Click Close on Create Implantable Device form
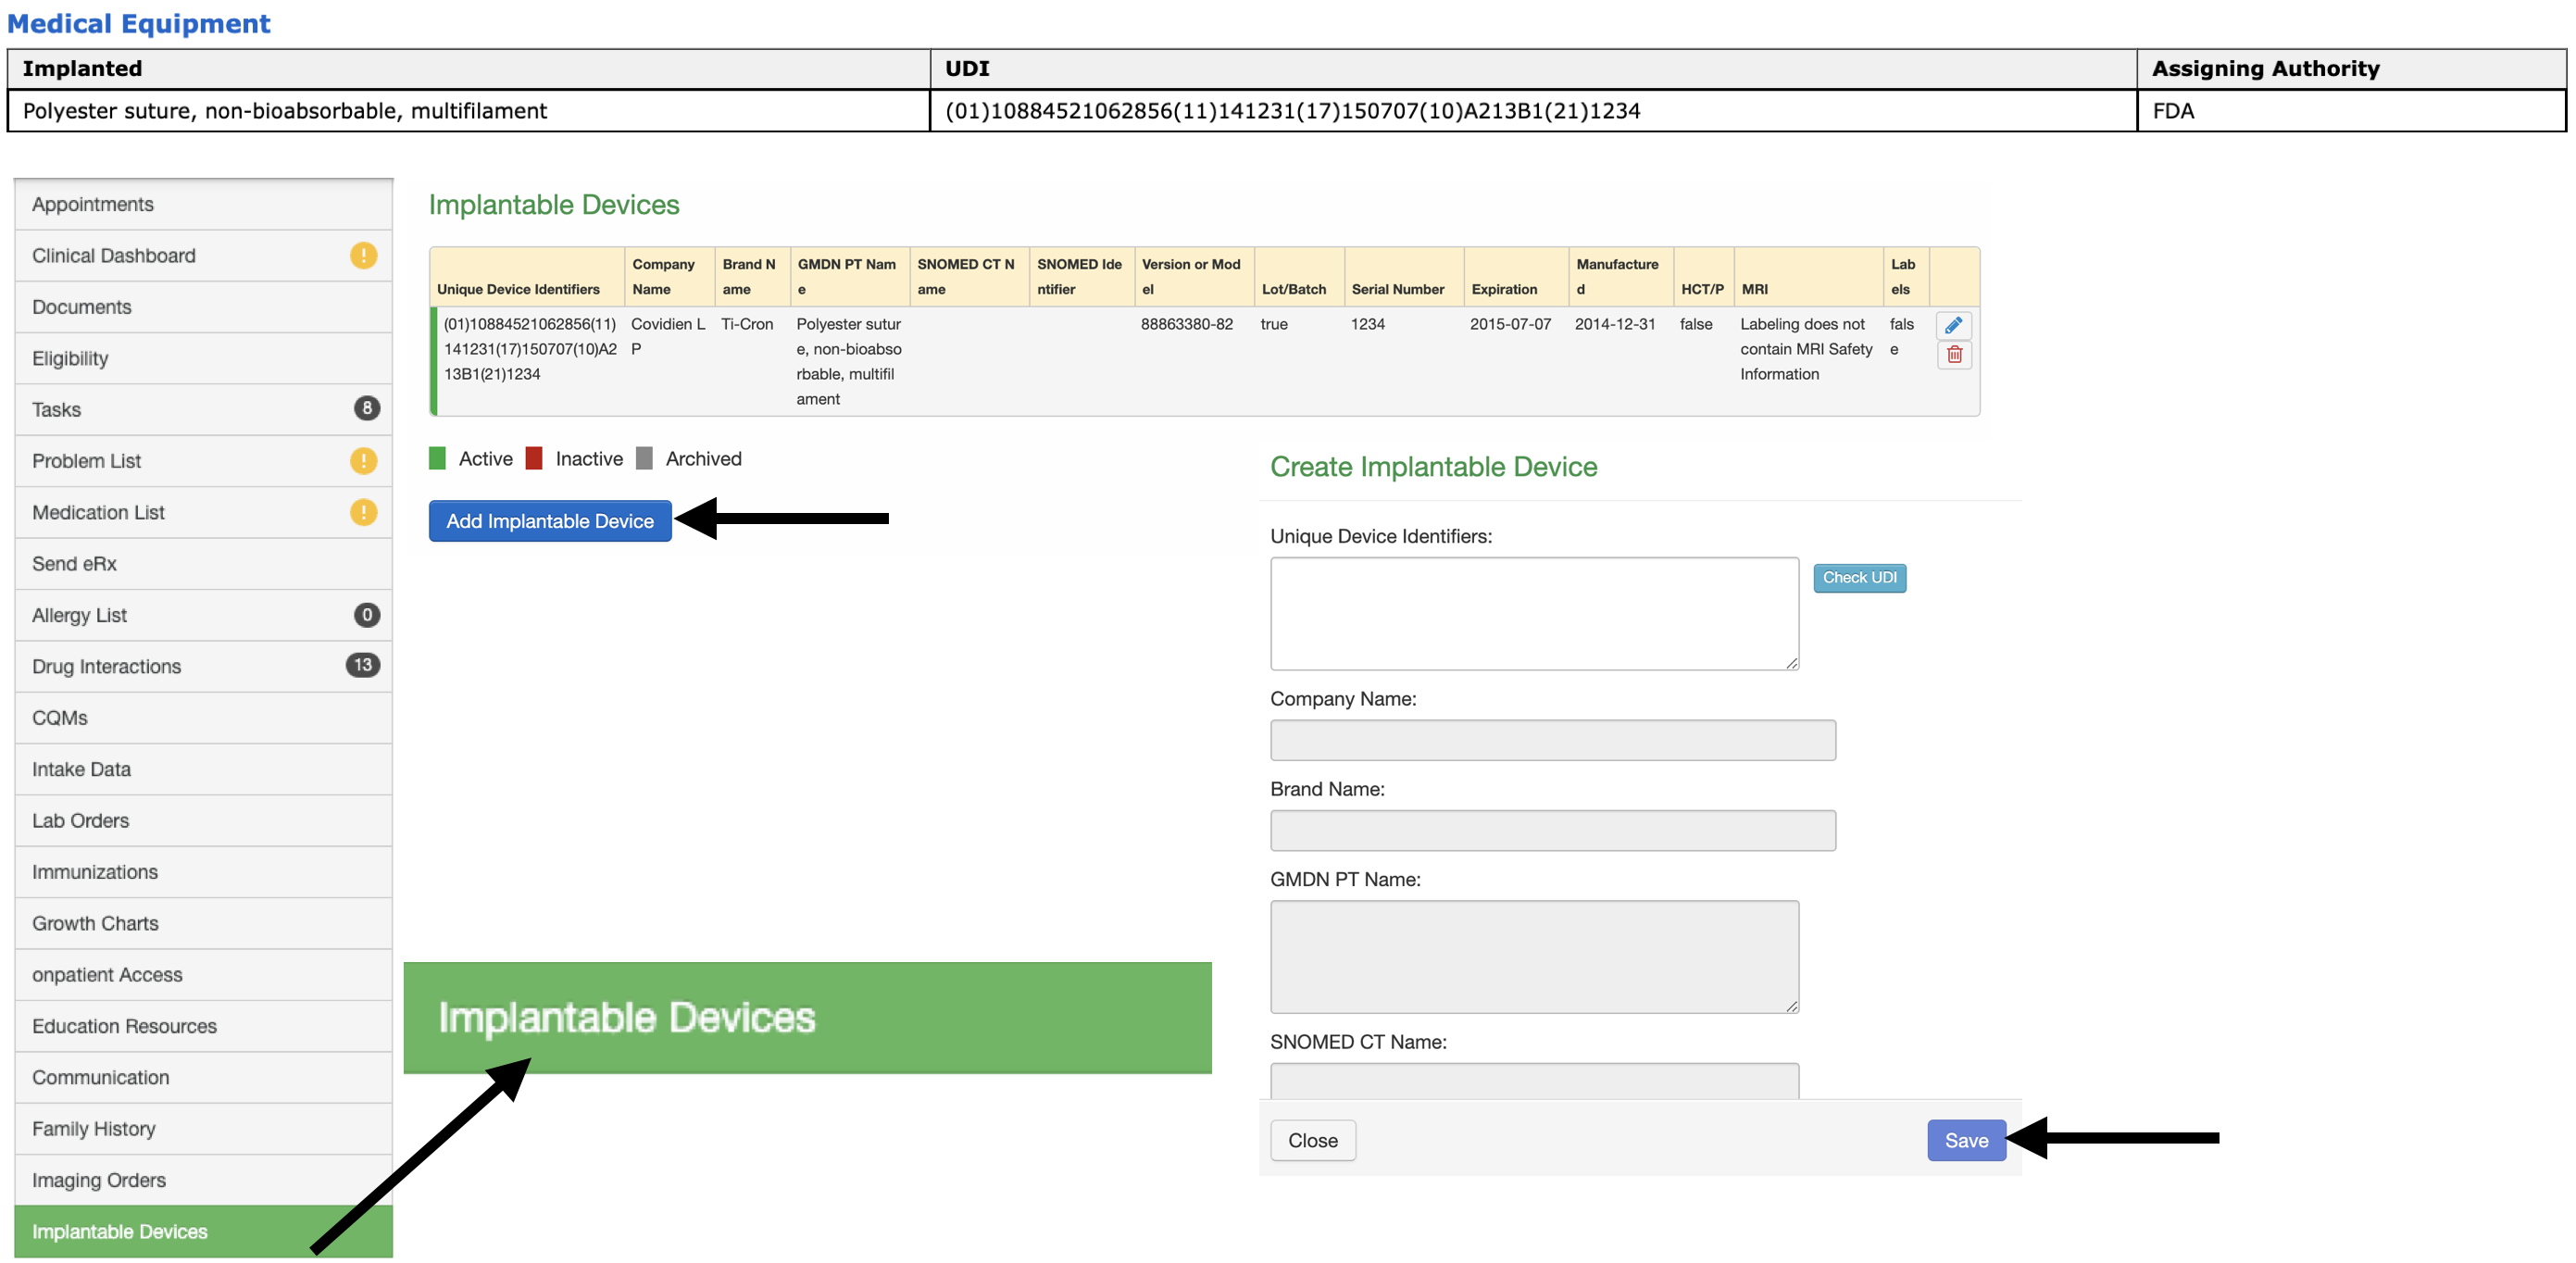 [1314, 1138]
